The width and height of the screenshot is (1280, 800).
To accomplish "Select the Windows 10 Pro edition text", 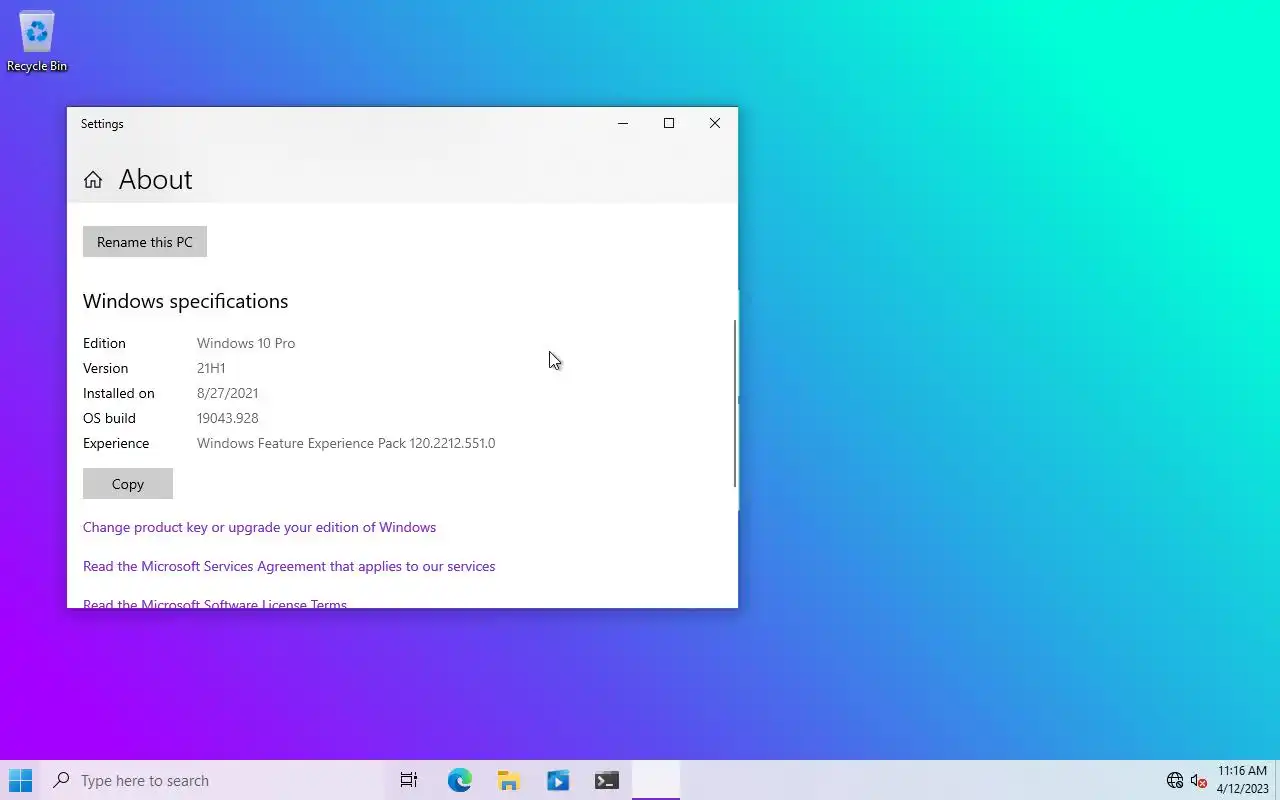I will [x=246, y=343].
